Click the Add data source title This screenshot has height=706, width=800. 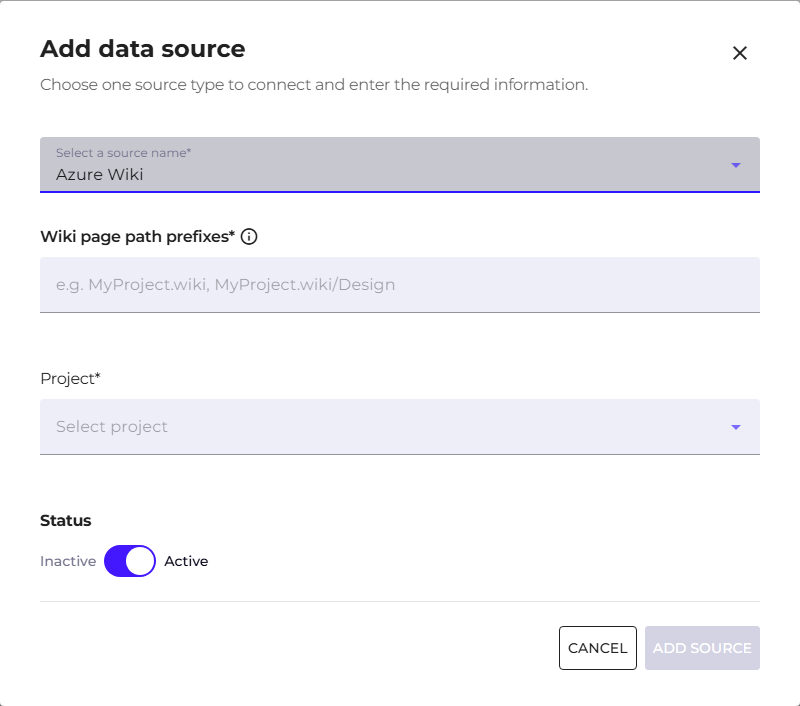(143, 49)
